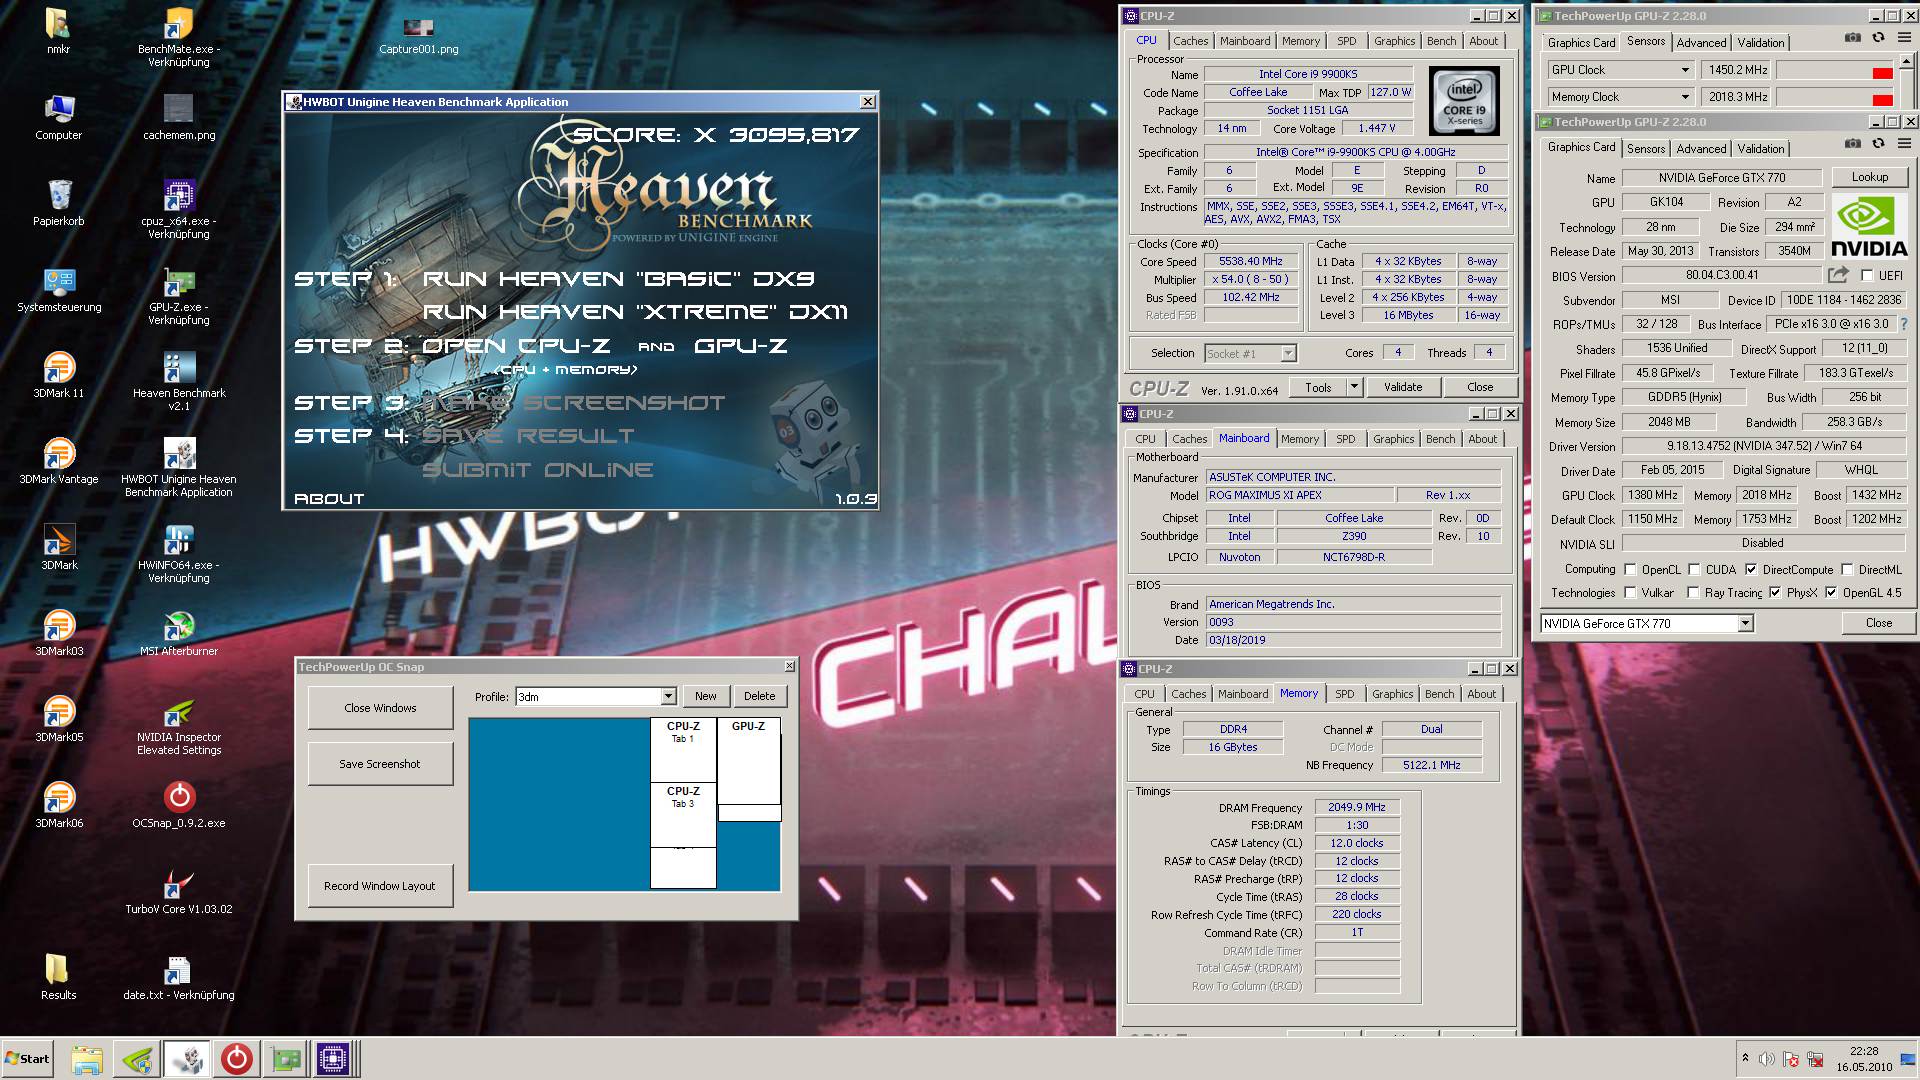The height and width of the screenshot is (1080, 1920).
Task: Open NVIDIA Inspector Elevated Settings icon
Action: [x=179, y=726]
